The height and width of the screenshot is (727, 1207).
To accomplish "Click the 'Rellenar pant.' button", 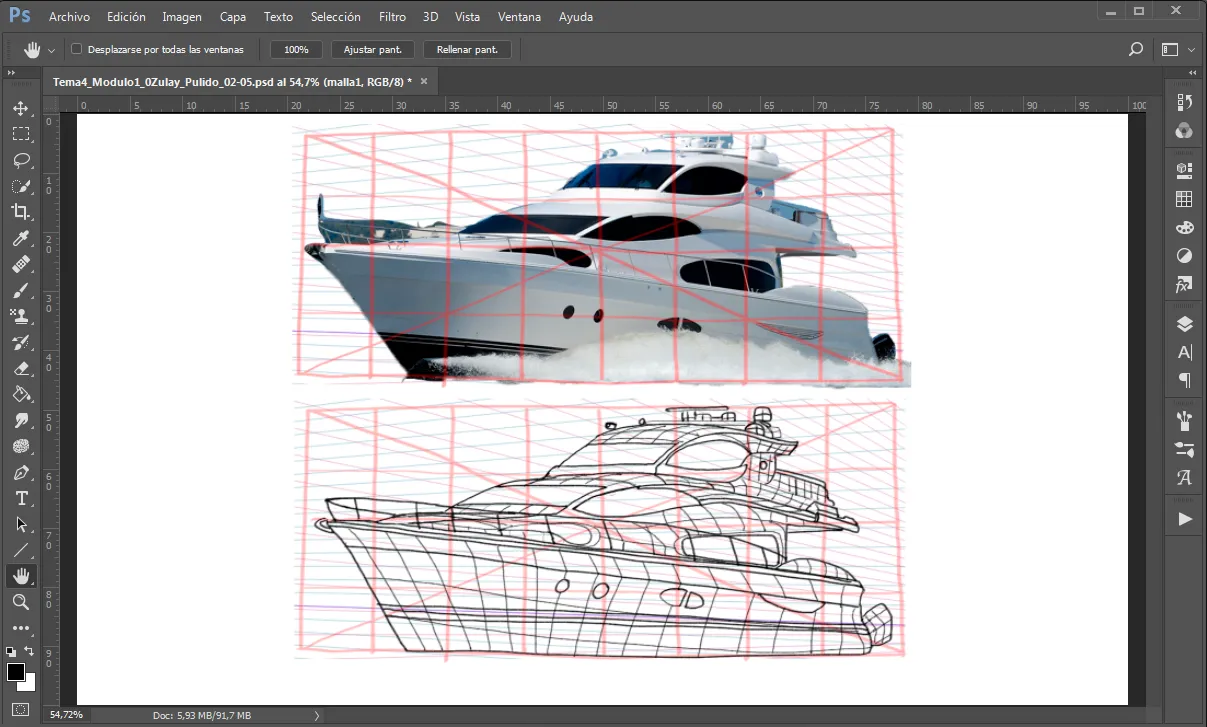I will tap(467, 49).
